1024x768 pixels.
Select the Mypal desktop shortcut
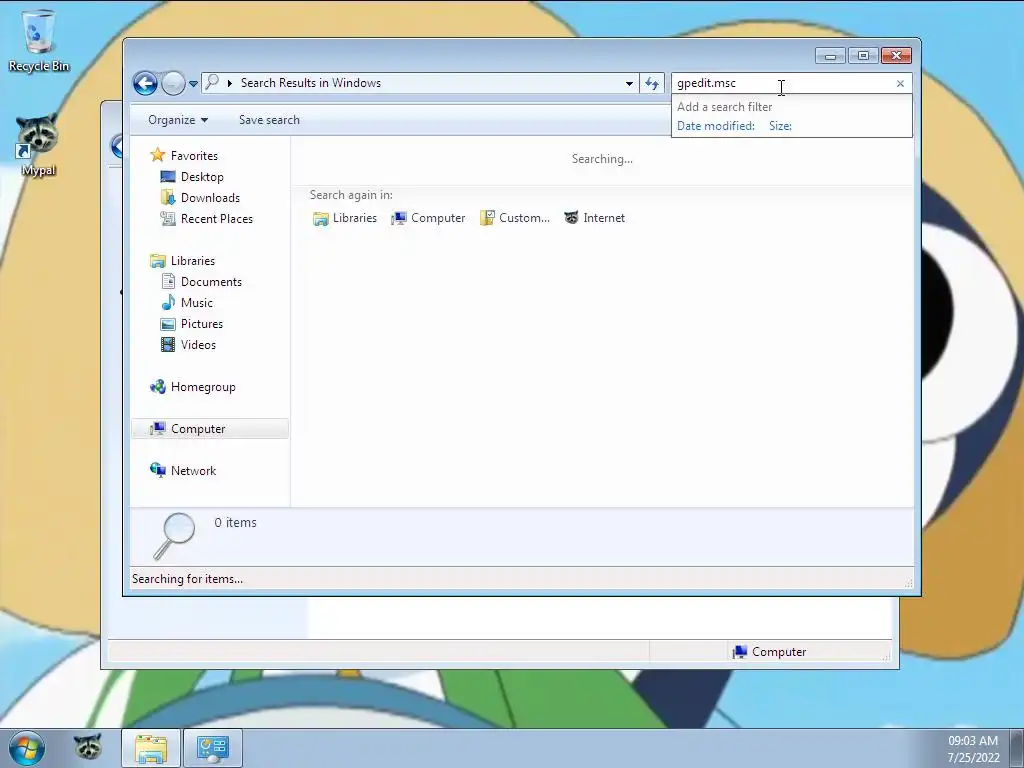(x=38, y=145)
